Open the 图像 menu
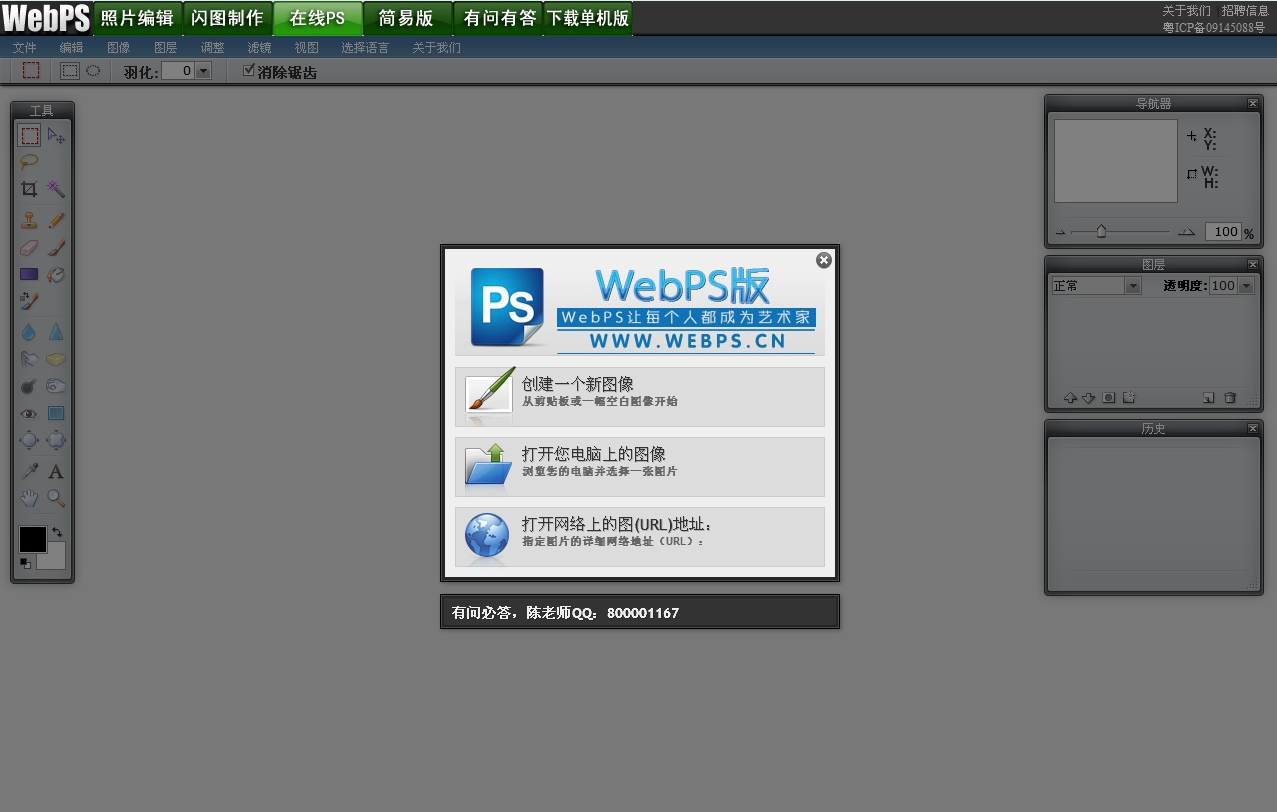1277x812 pixels. coord(118,47)
